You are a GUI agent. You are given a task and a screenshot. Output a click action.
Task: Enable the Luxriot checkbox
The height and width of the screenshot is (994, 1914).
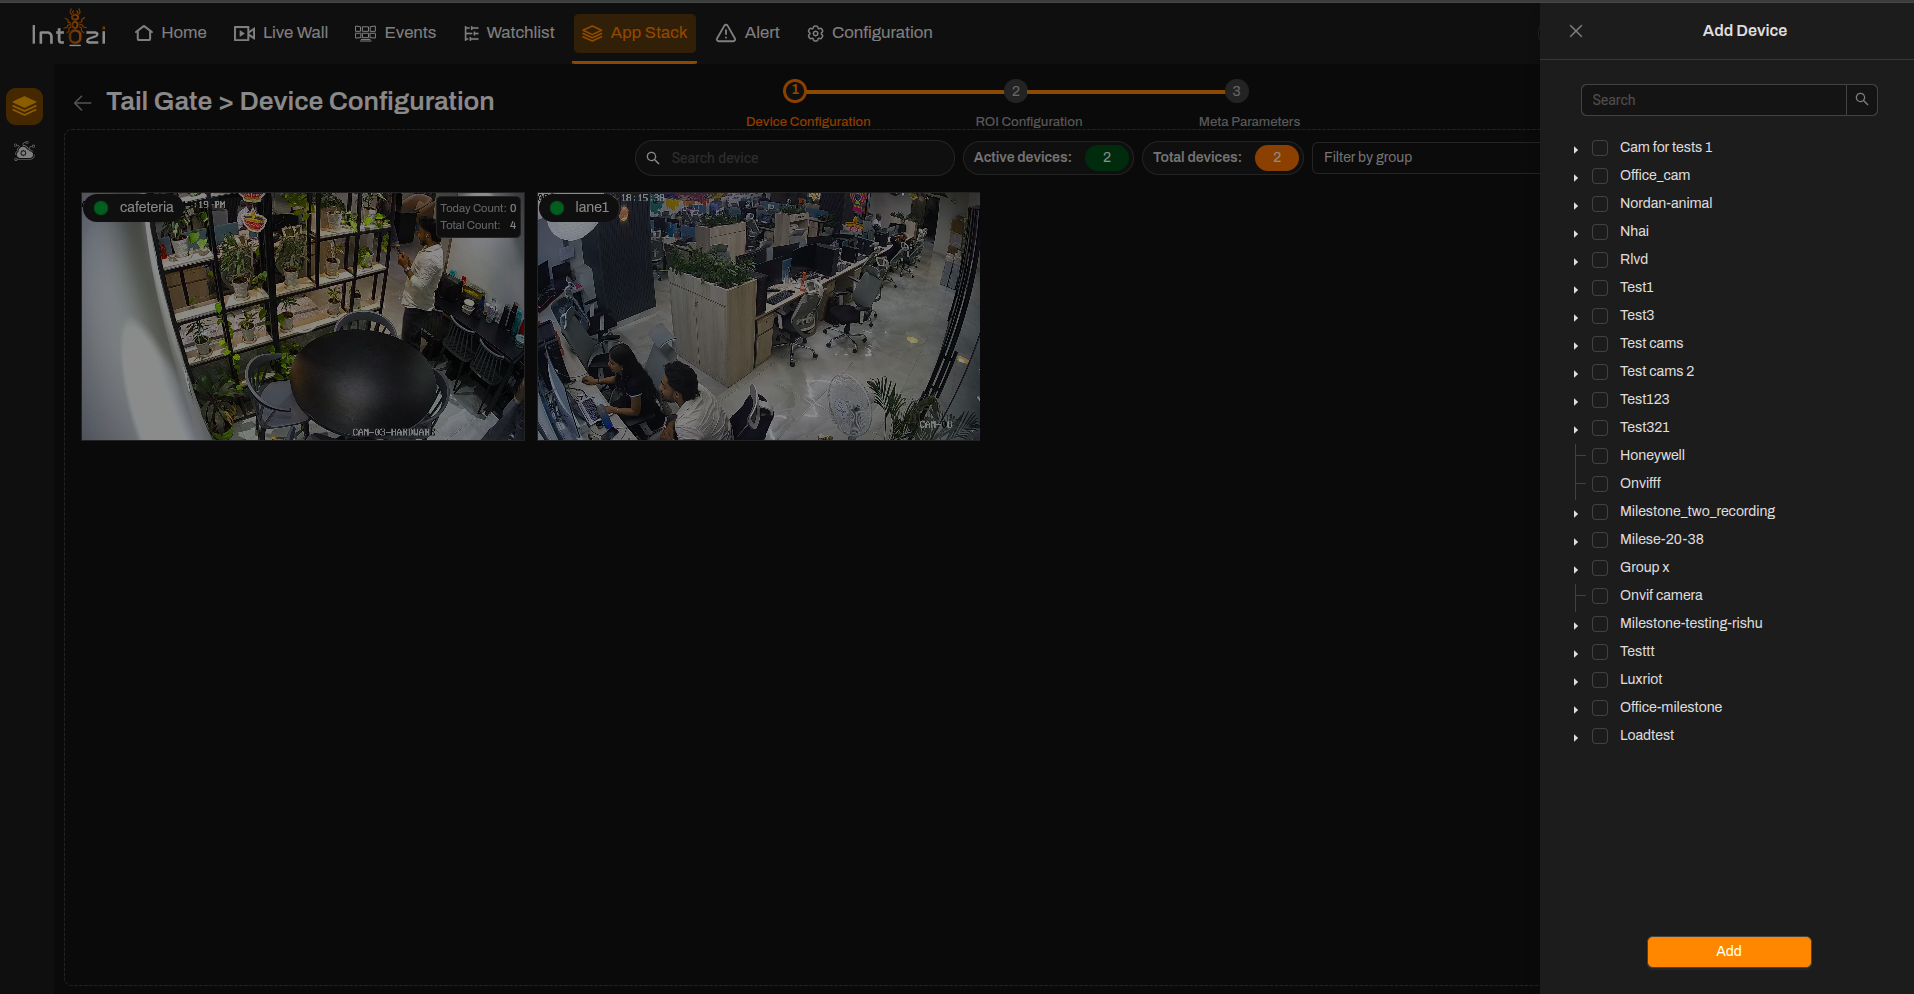coord(1600,680)
